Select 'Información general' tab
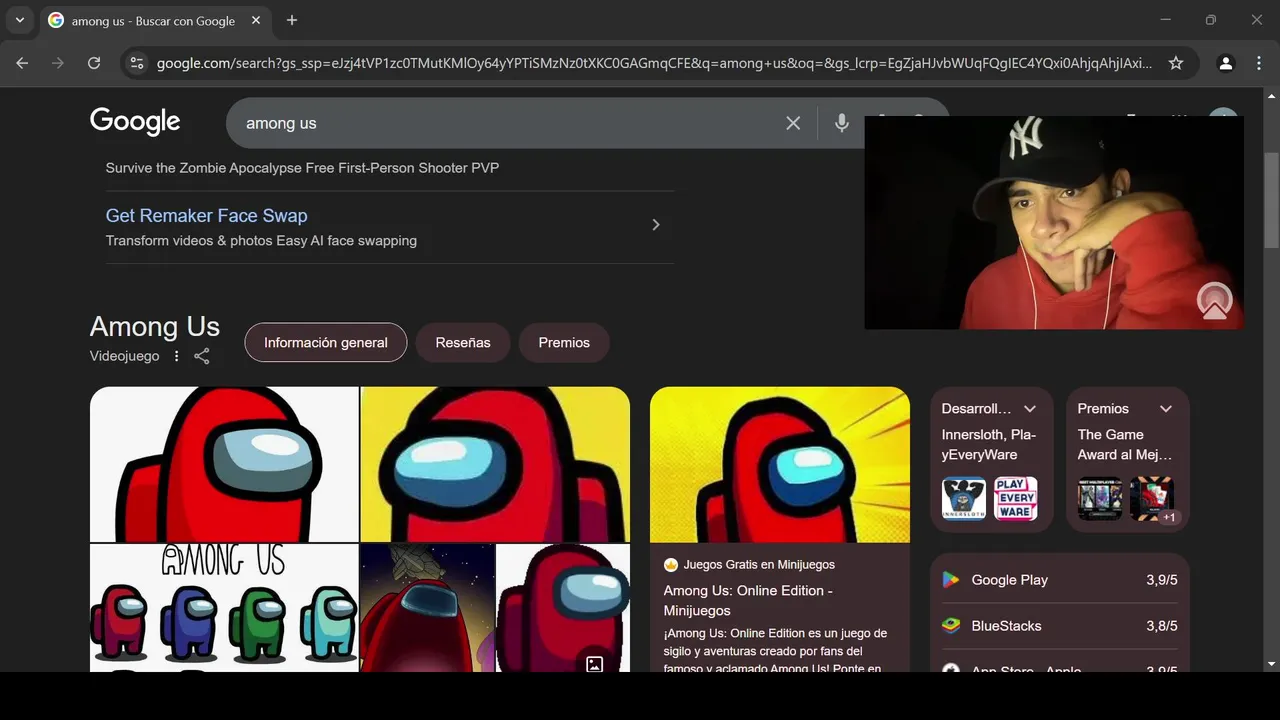Screen dimensions: 1280x720 (x=326, y=342)
